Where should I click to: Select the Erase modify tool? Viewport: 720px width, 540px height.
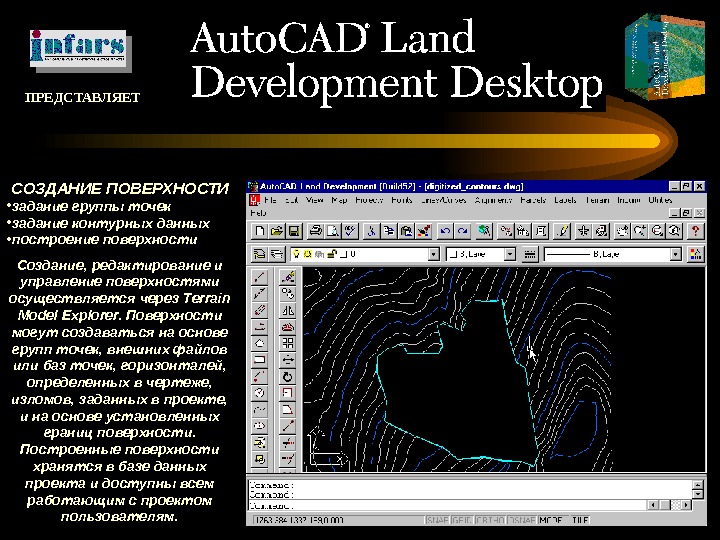(288, 276)
